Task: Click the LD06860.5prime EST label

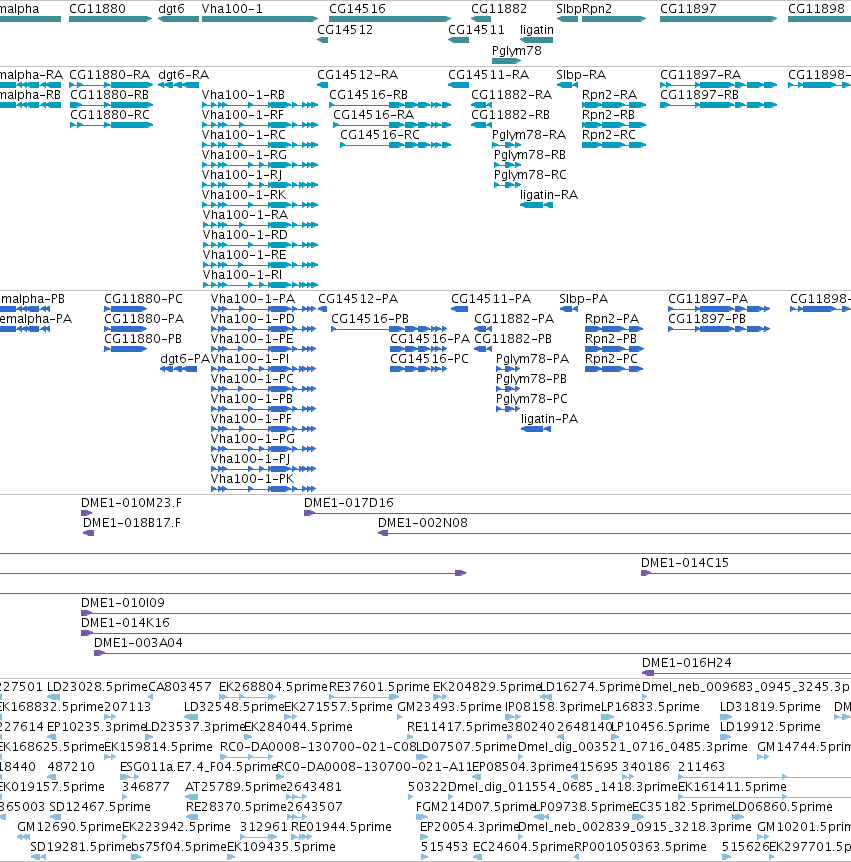Action: click(782, 806)
